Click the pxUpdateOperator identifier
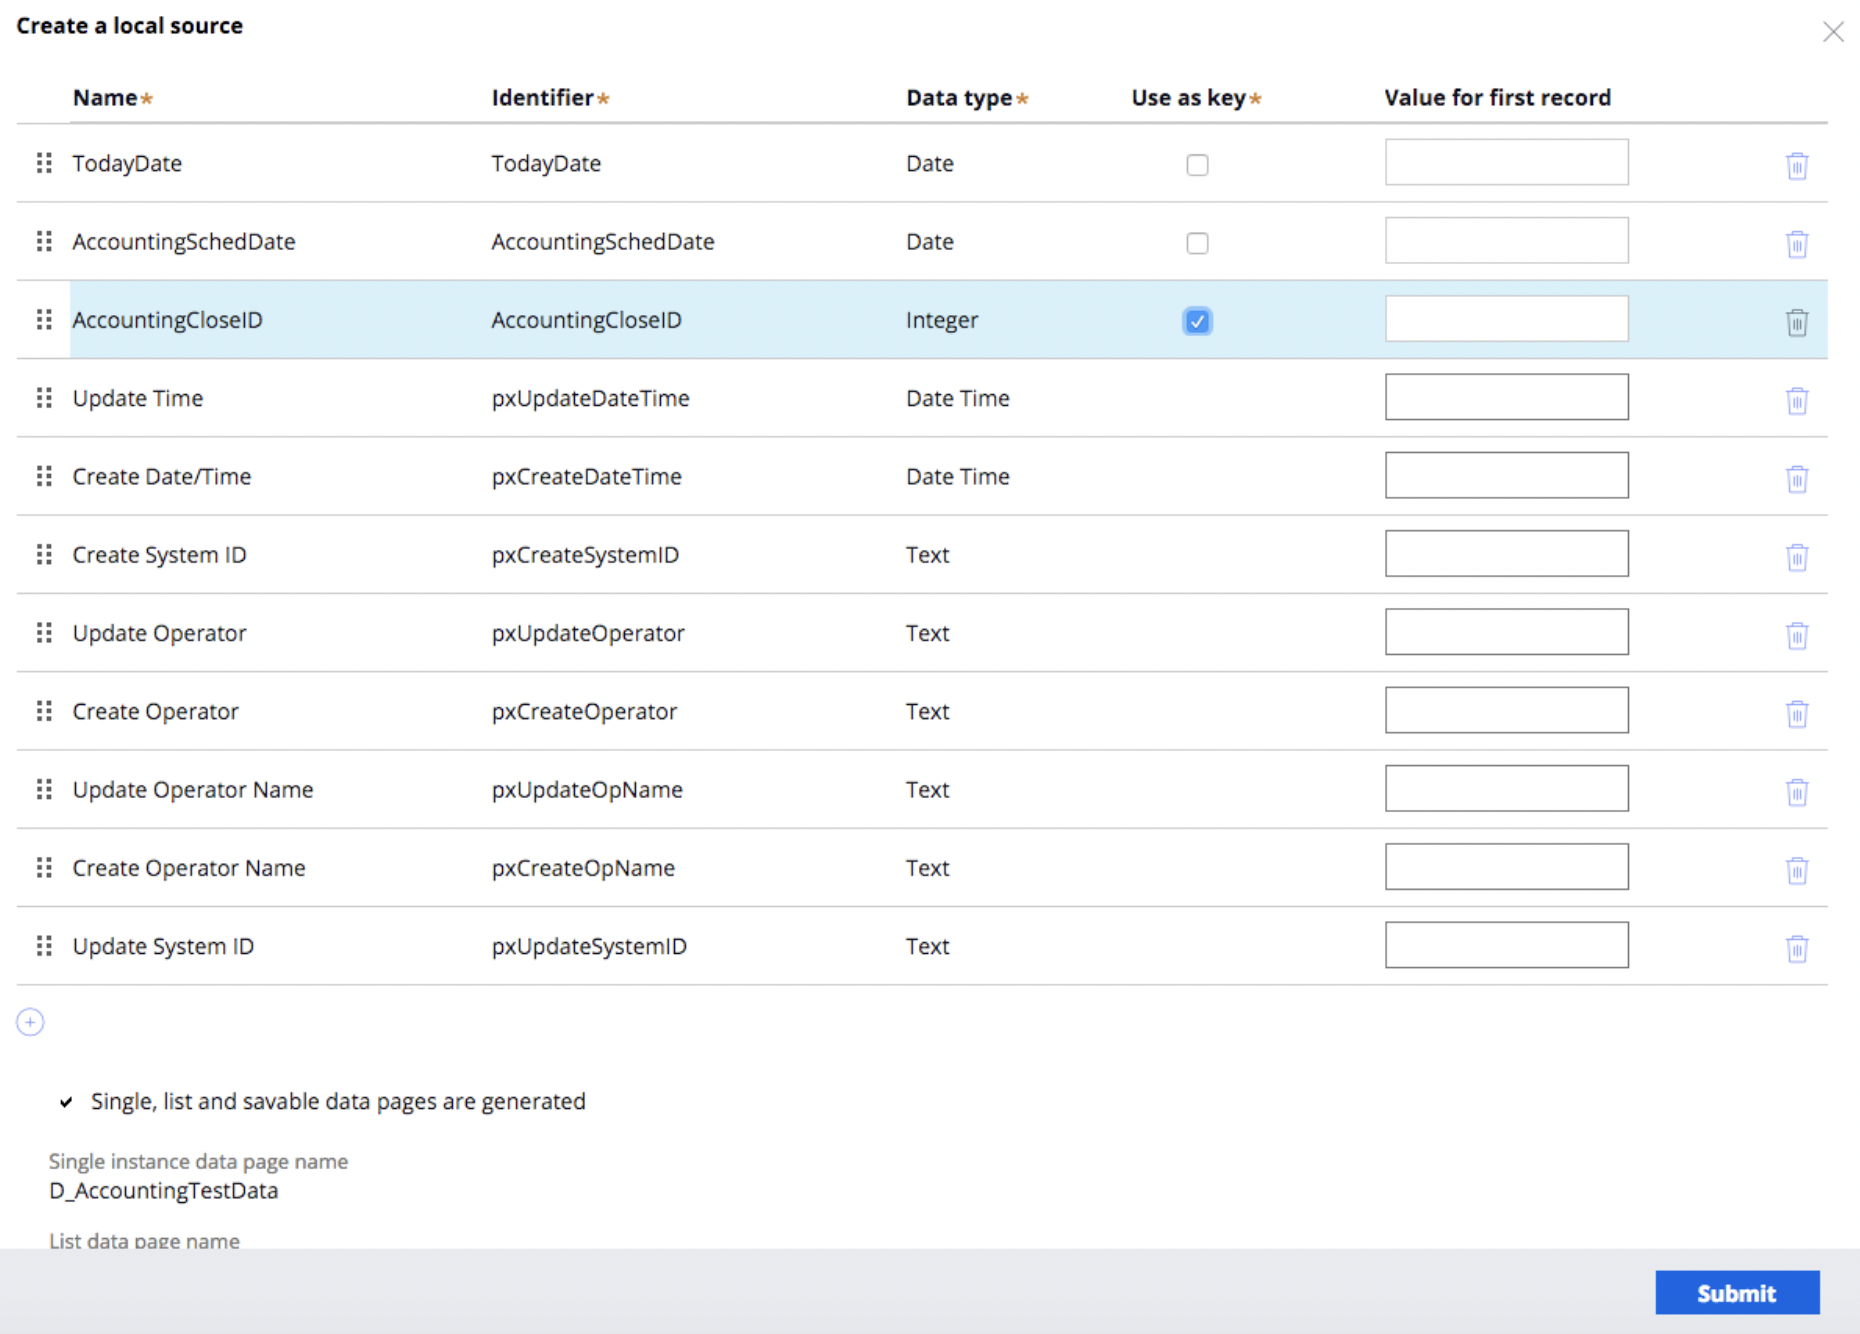 click(588, 633)
